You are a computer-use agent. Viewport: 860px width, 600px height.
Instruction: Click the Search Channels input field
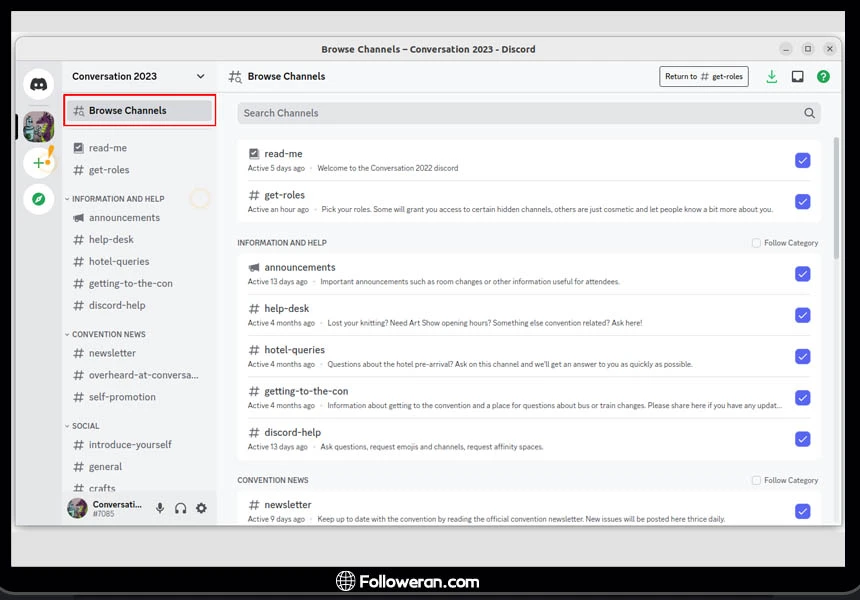(x=520, y=113)
